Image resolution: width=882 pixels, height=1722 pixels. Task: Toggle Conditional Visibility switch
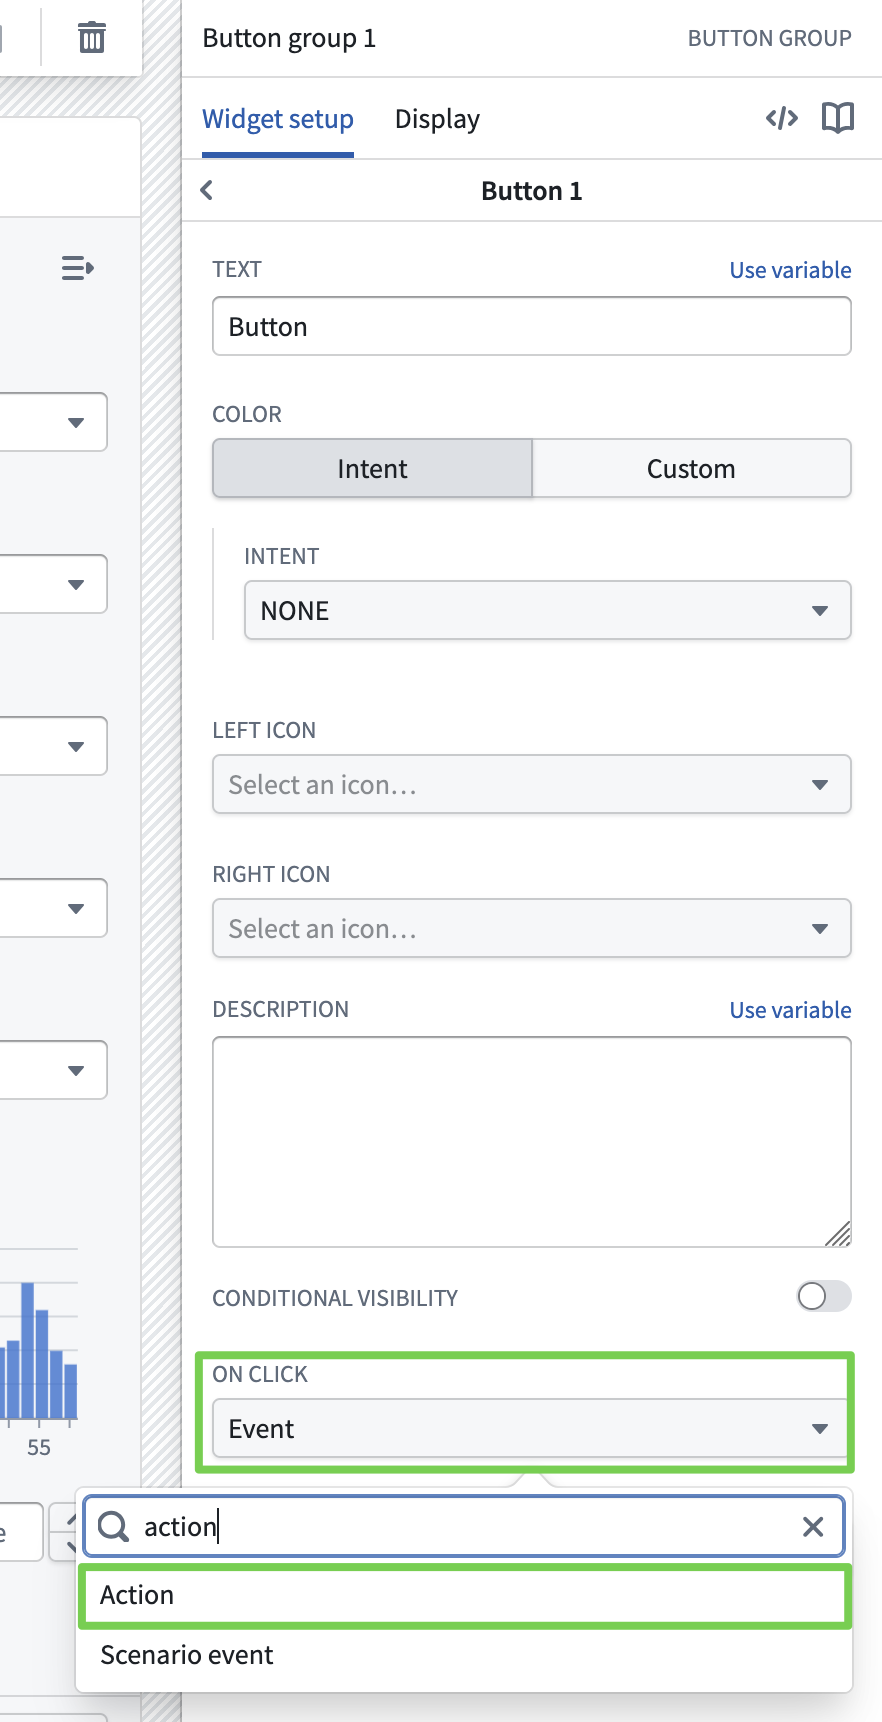824,1297
